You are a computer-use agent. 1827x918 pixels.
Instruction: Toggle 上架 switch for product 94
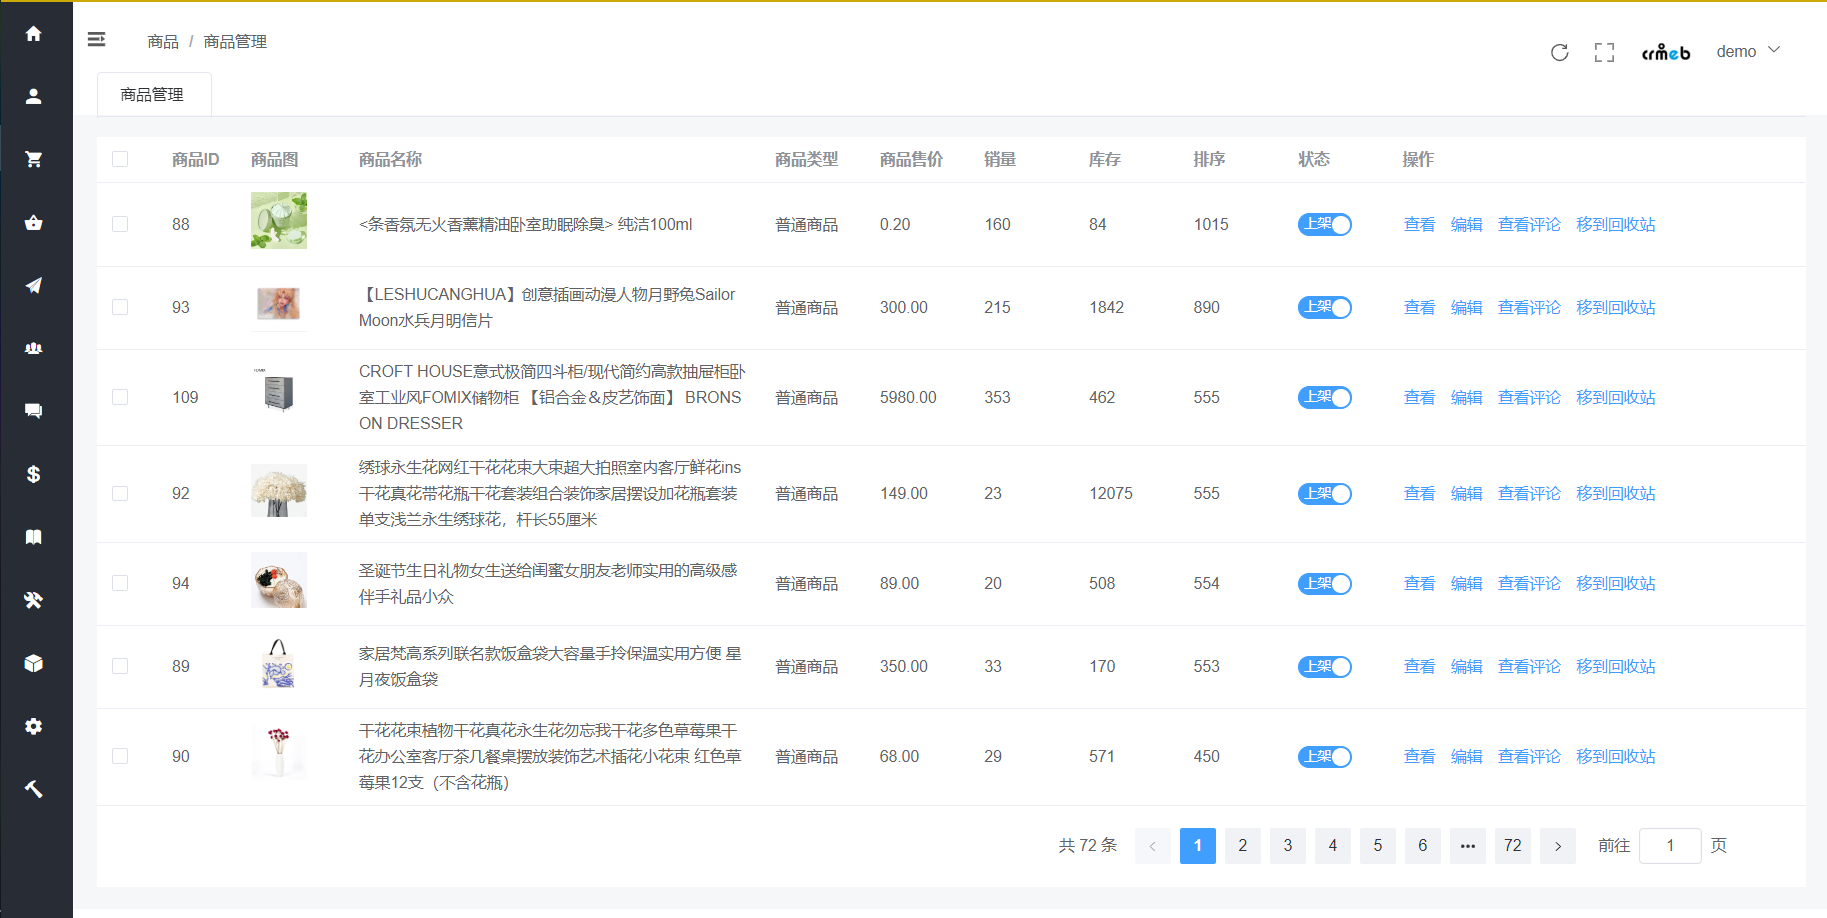tap(1324, 583)
